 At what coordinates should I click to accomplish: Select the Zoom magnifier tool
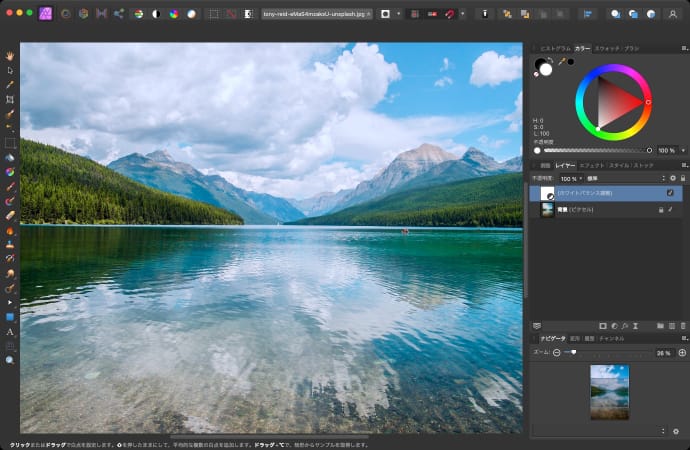pos(10,359)
